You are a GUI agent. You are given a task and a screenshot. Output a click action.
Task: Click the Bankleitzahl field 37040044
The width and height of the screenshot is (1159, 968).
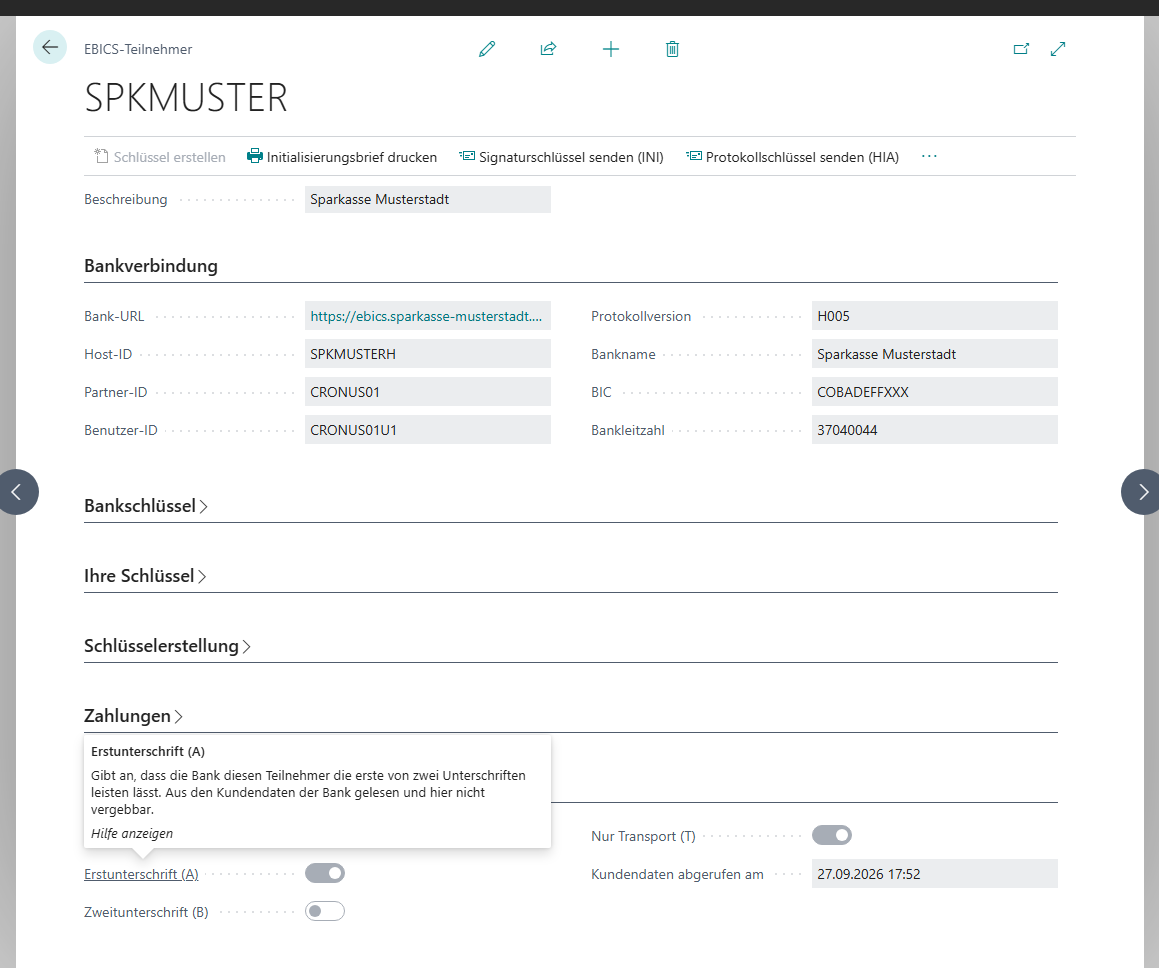[x=934, y=430]
